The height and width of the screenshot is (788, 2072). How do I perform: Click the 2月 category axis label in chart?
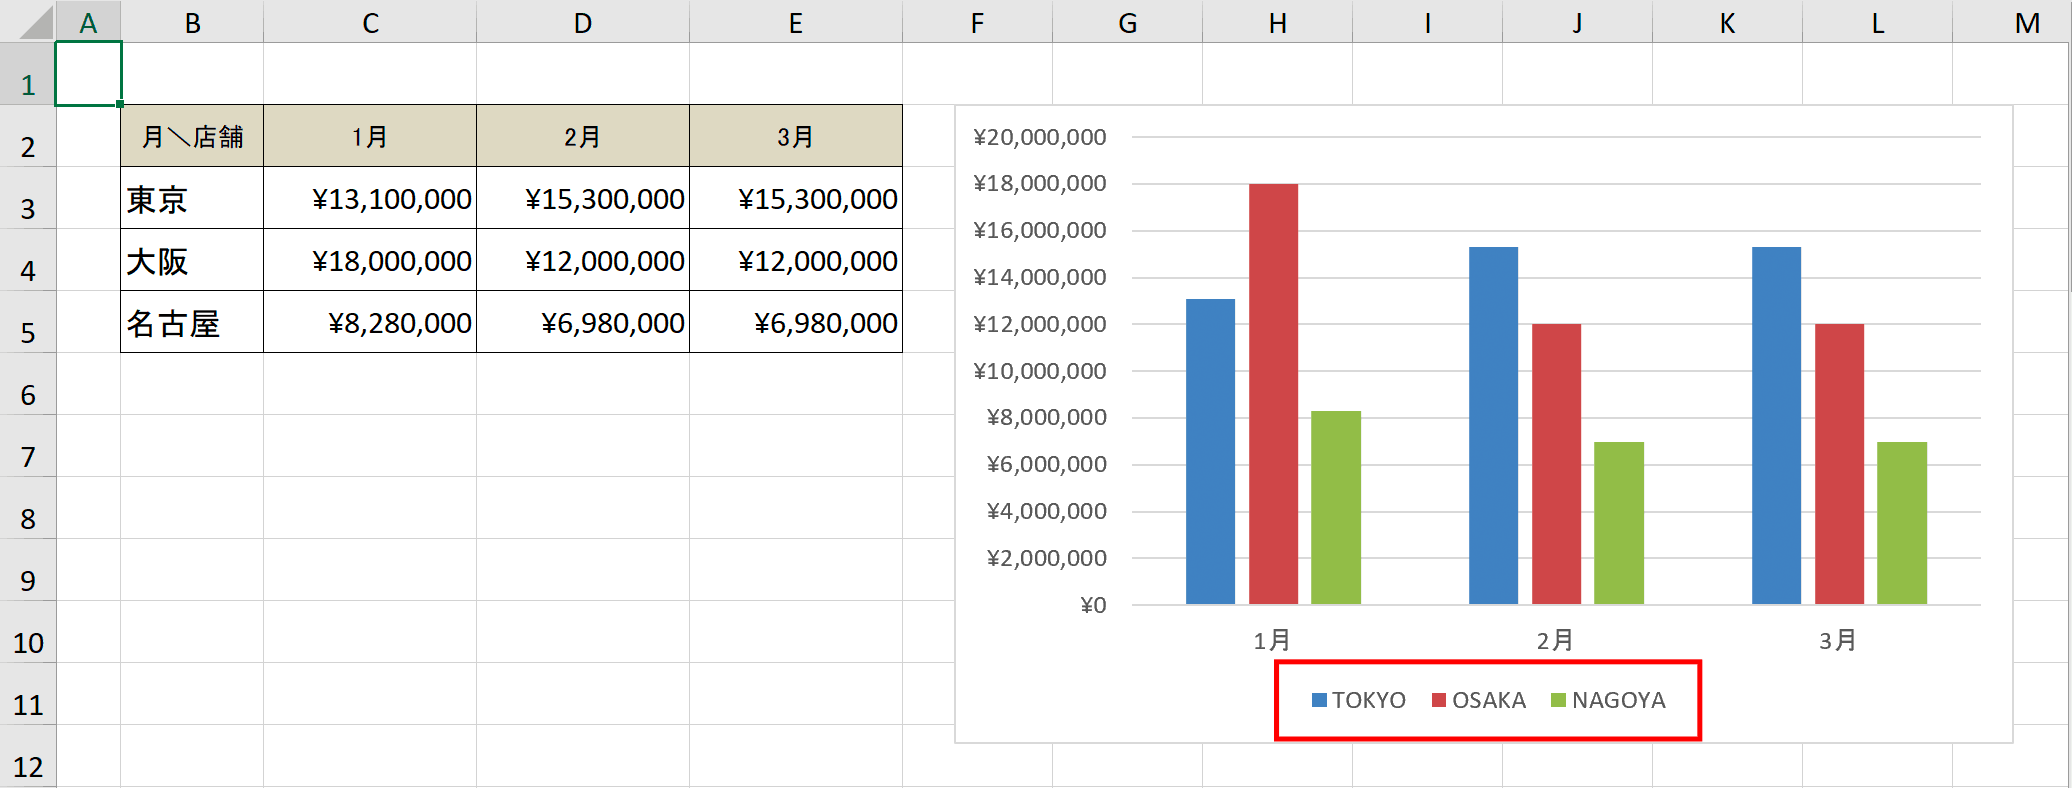(1555, 640)
